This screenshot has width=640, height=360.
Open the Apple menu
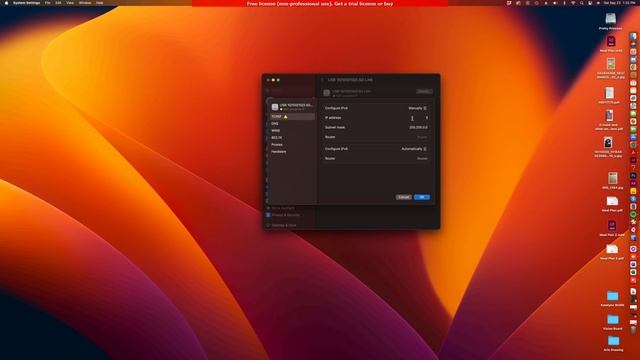(6, 3)
